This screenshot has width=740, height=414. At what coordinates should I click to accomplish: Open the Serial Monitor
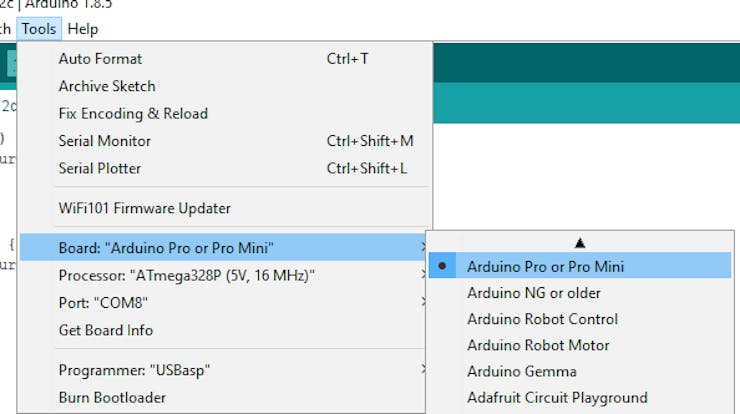pyautogui.click(x=225, y=141)
